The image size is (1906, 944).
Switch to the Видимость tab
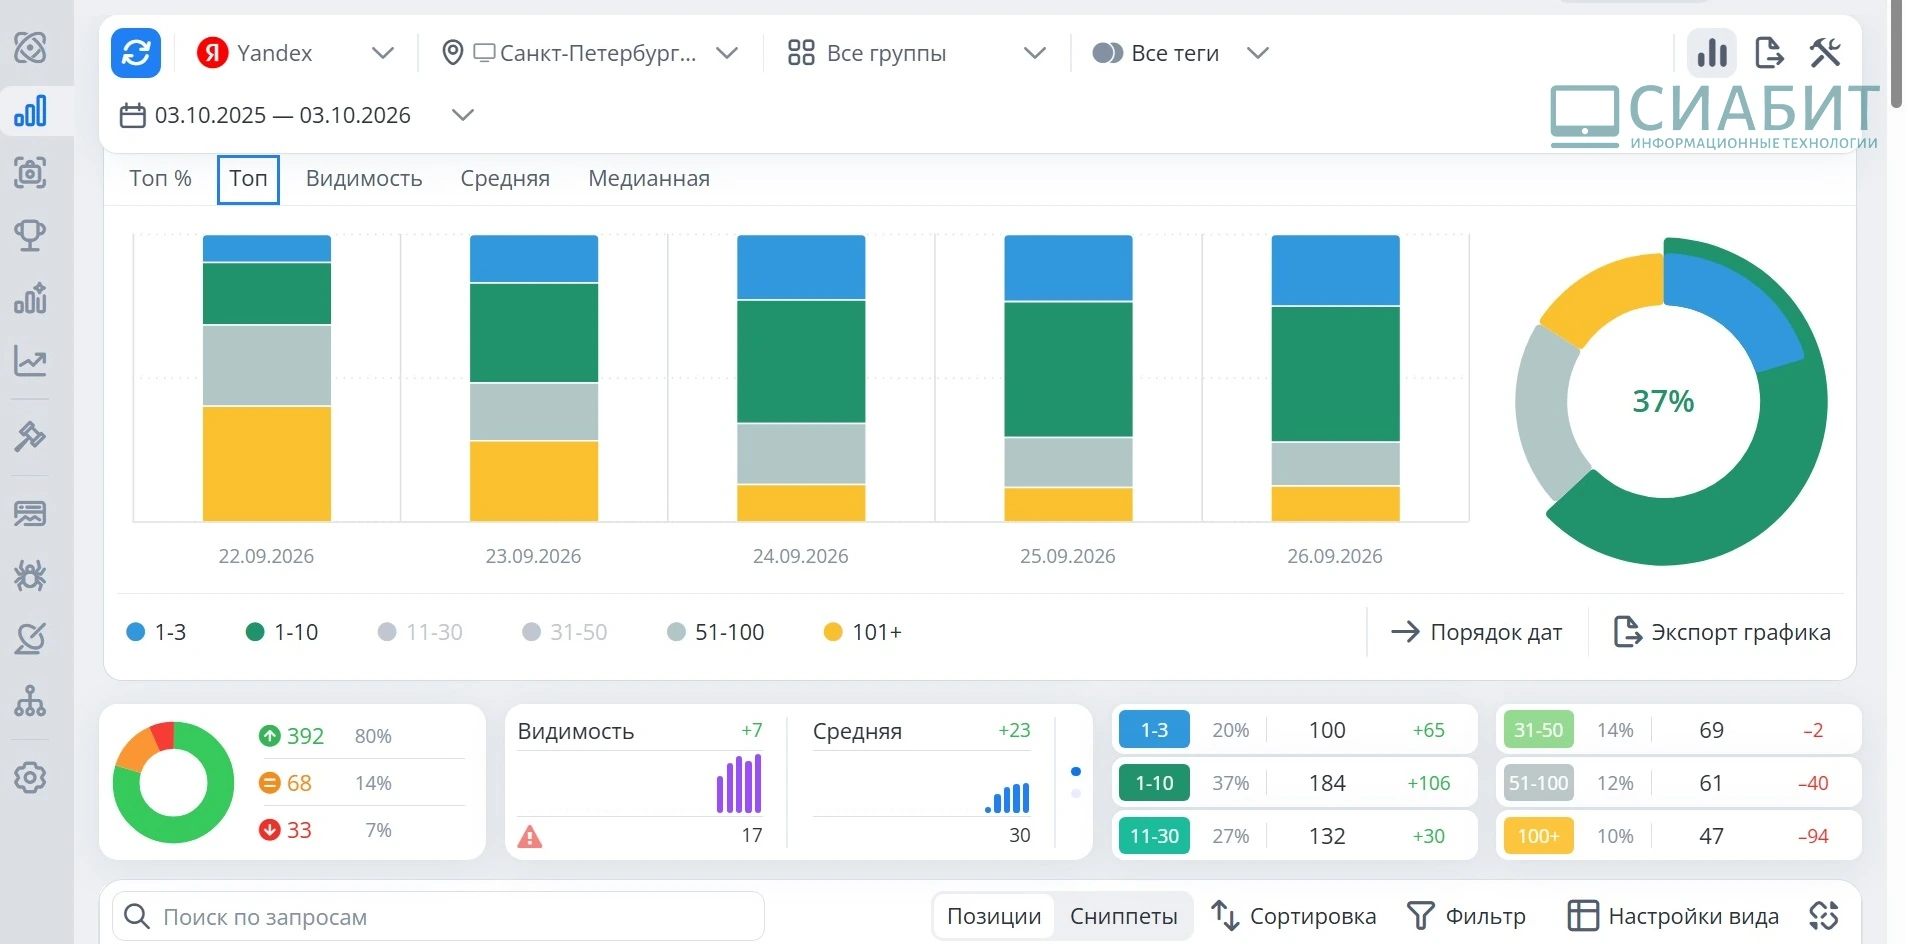[364, 179]
